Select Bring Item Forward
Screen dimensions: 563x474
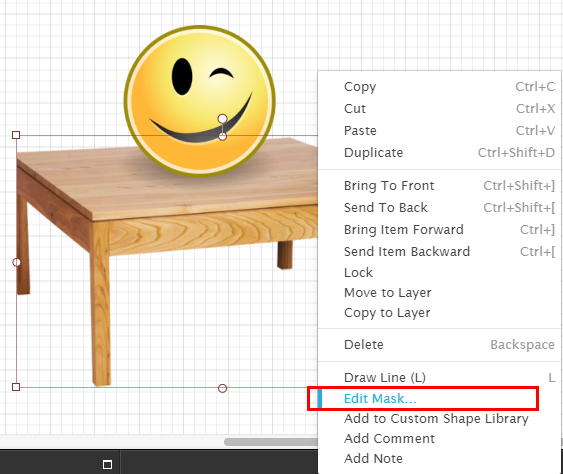tap(439, 229)
